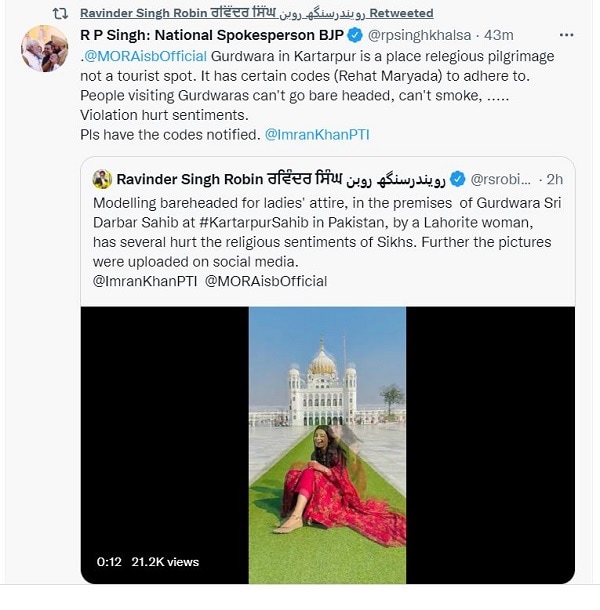Click verified badge in the quoted tweet
The image size is (600, 610).
(458, 179)
